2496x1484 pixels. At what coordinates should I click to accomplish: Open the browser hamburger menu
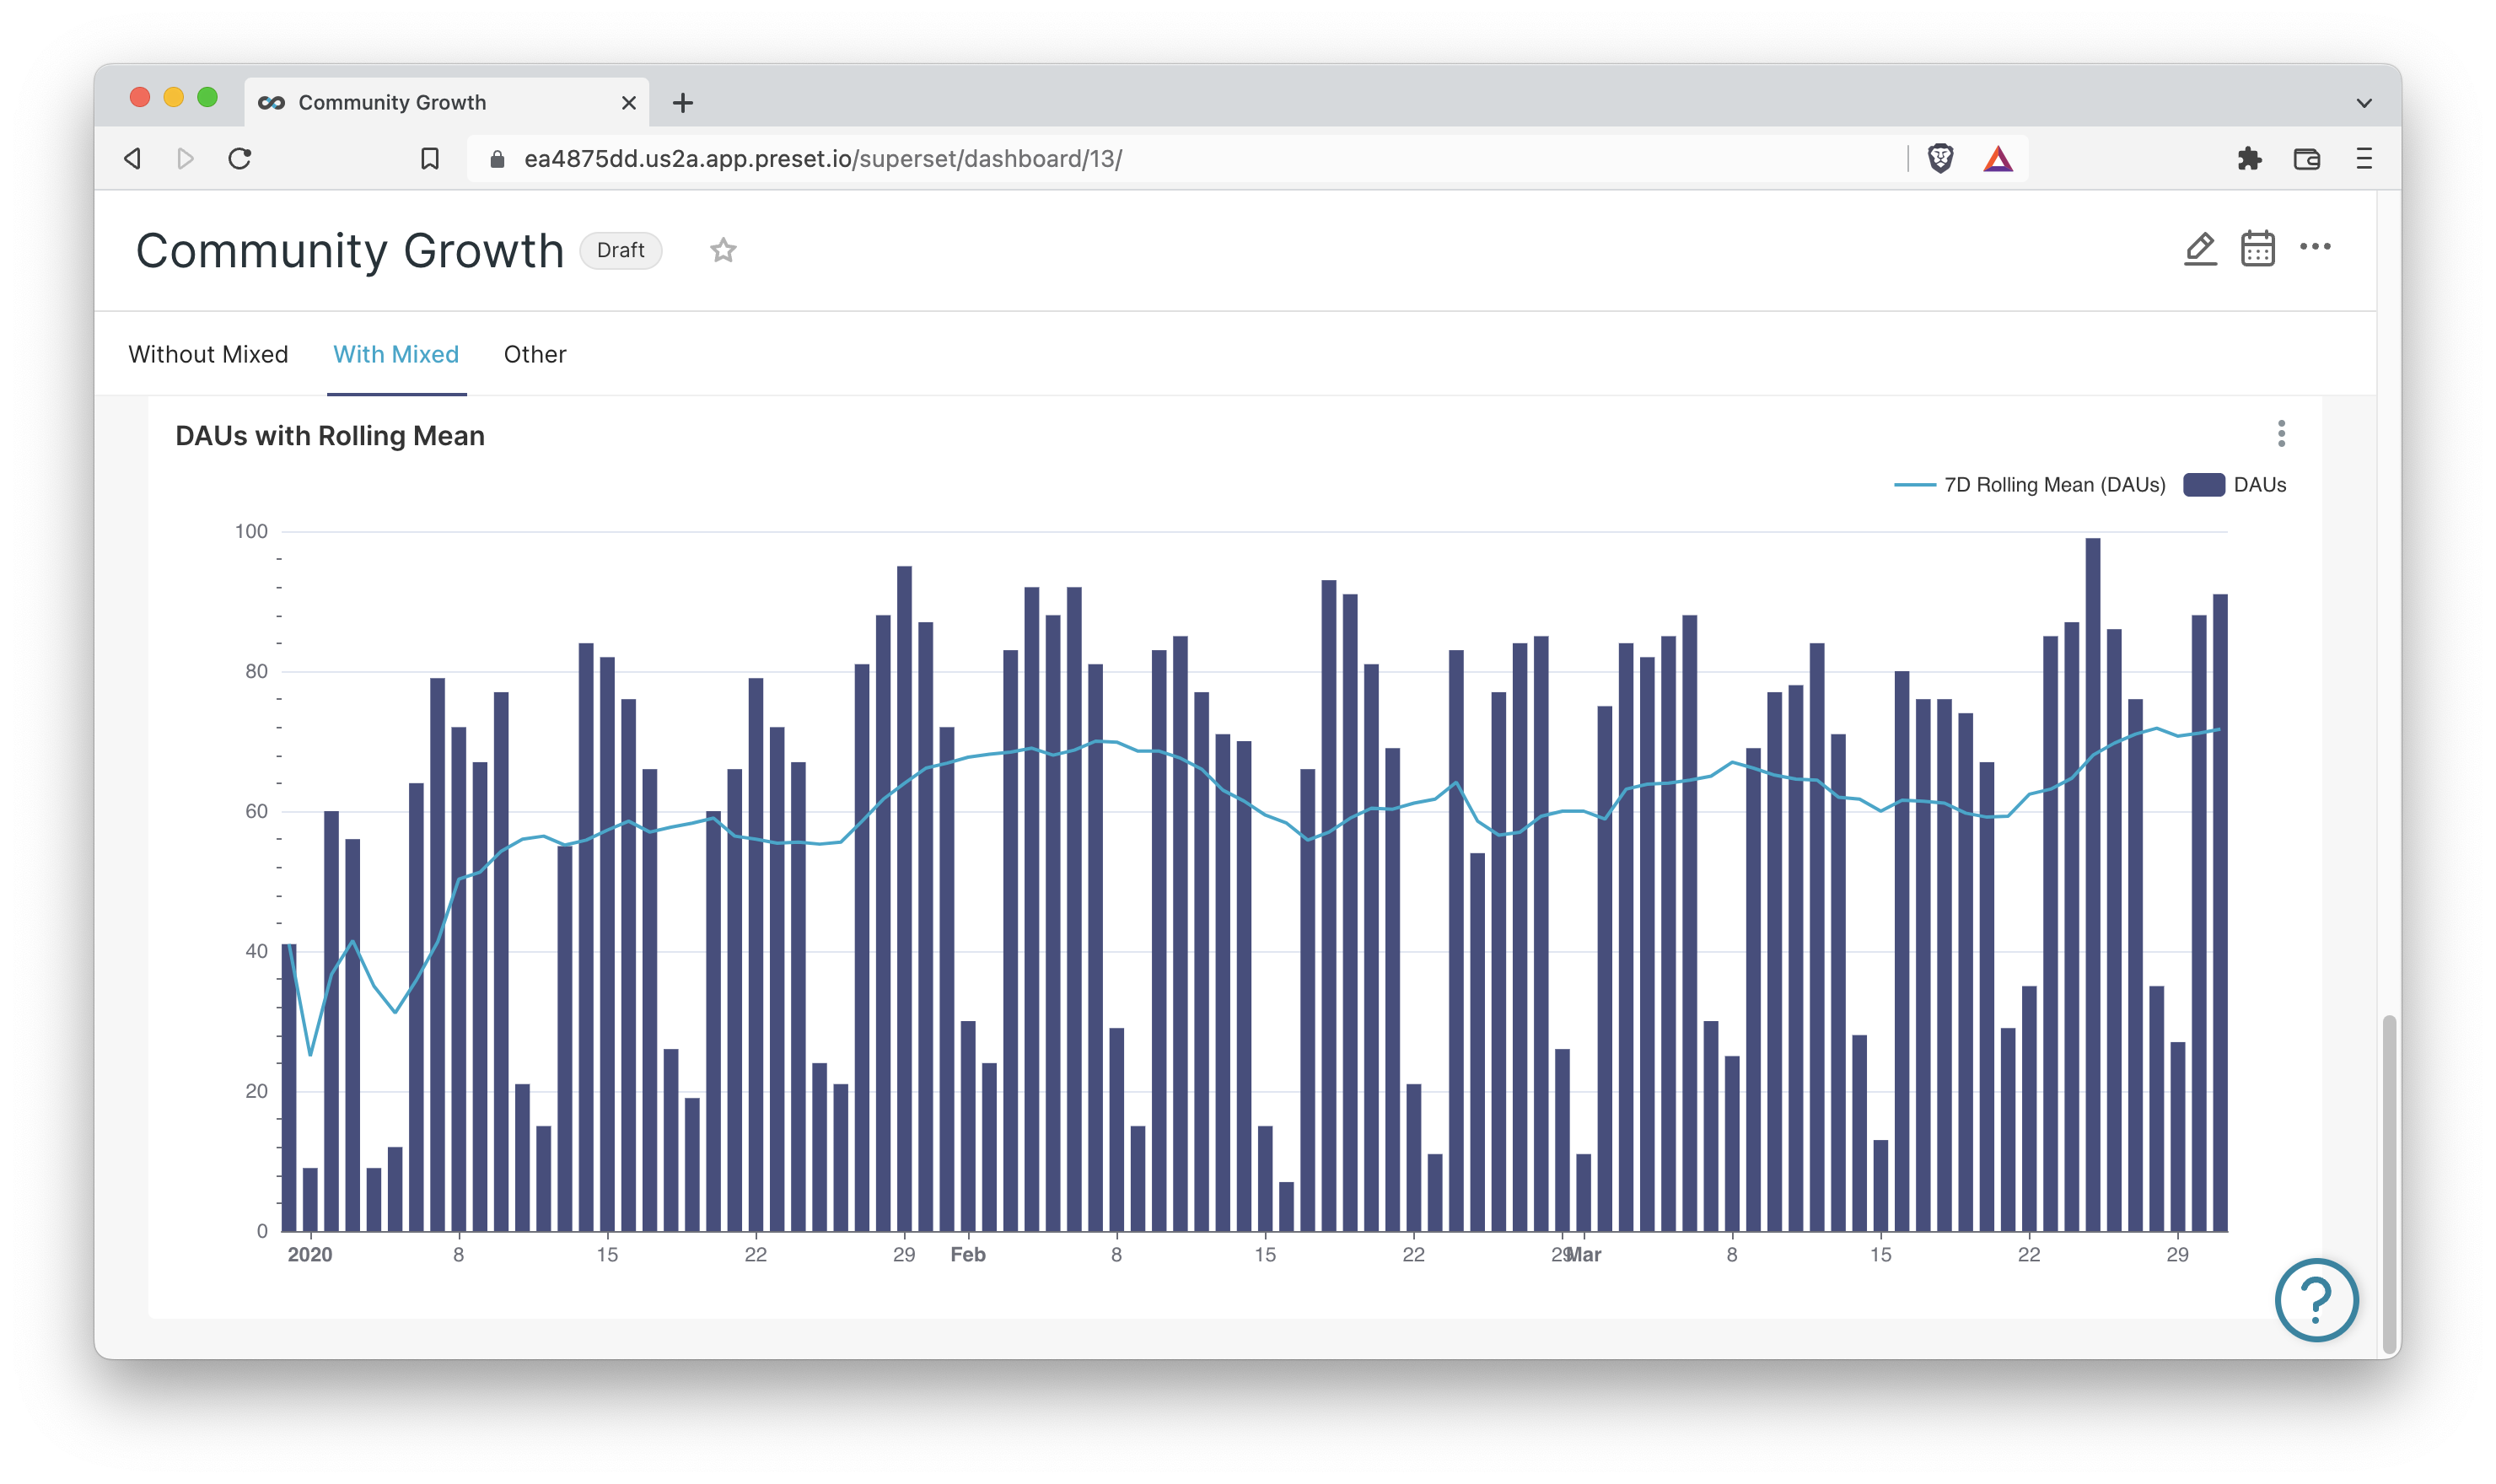[2363, 158]
